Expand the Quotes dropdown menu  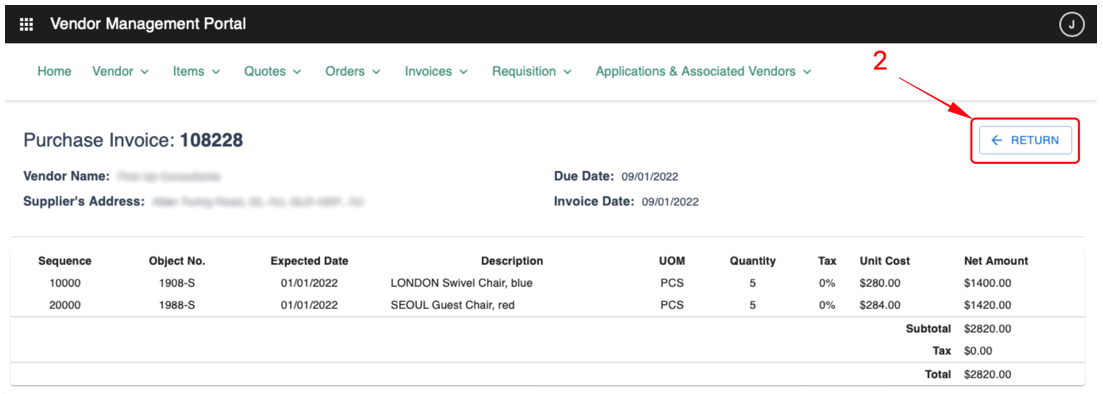click(273, 71)
